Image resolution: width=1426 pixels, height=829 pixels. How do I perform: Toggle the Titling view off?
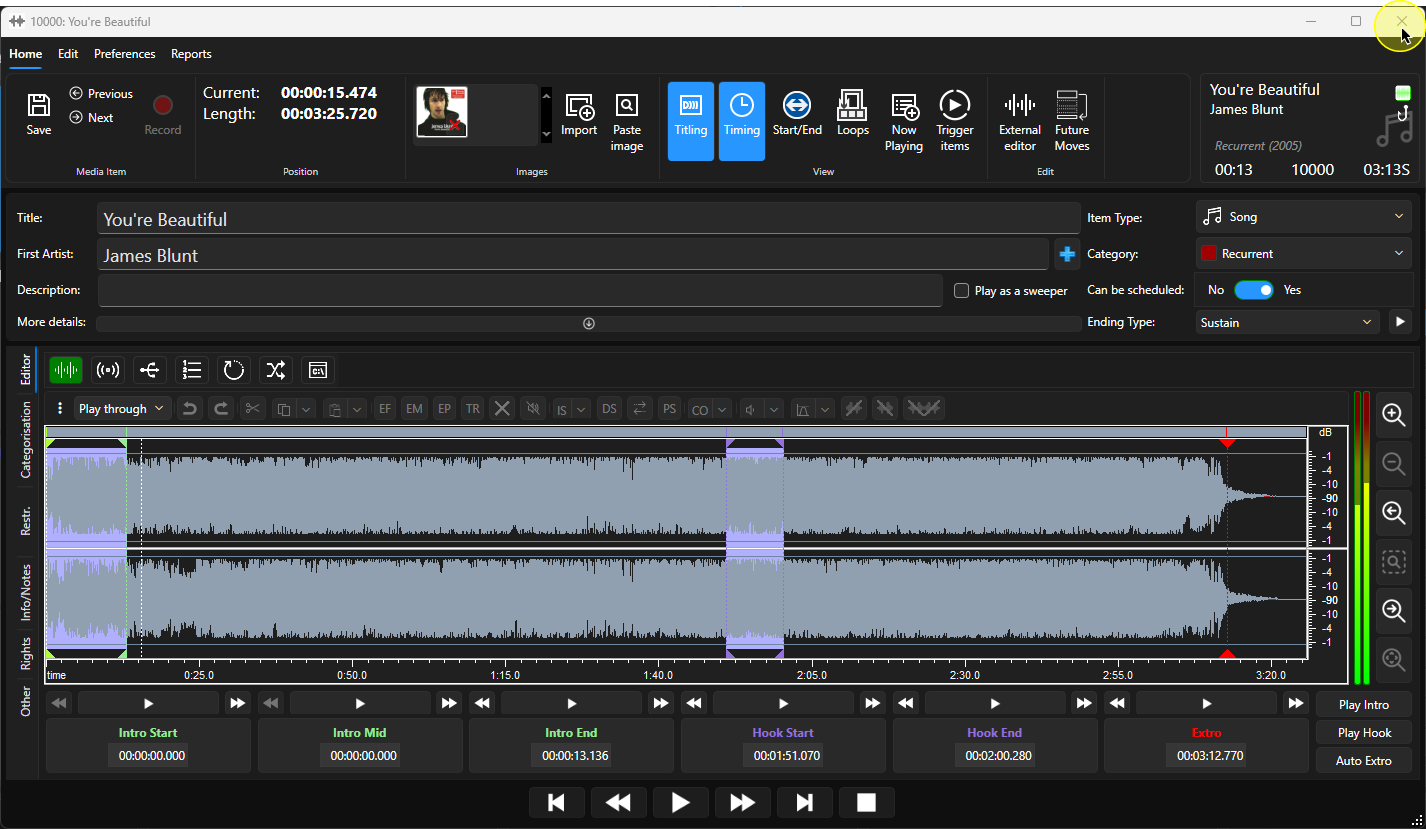(691, 121)
